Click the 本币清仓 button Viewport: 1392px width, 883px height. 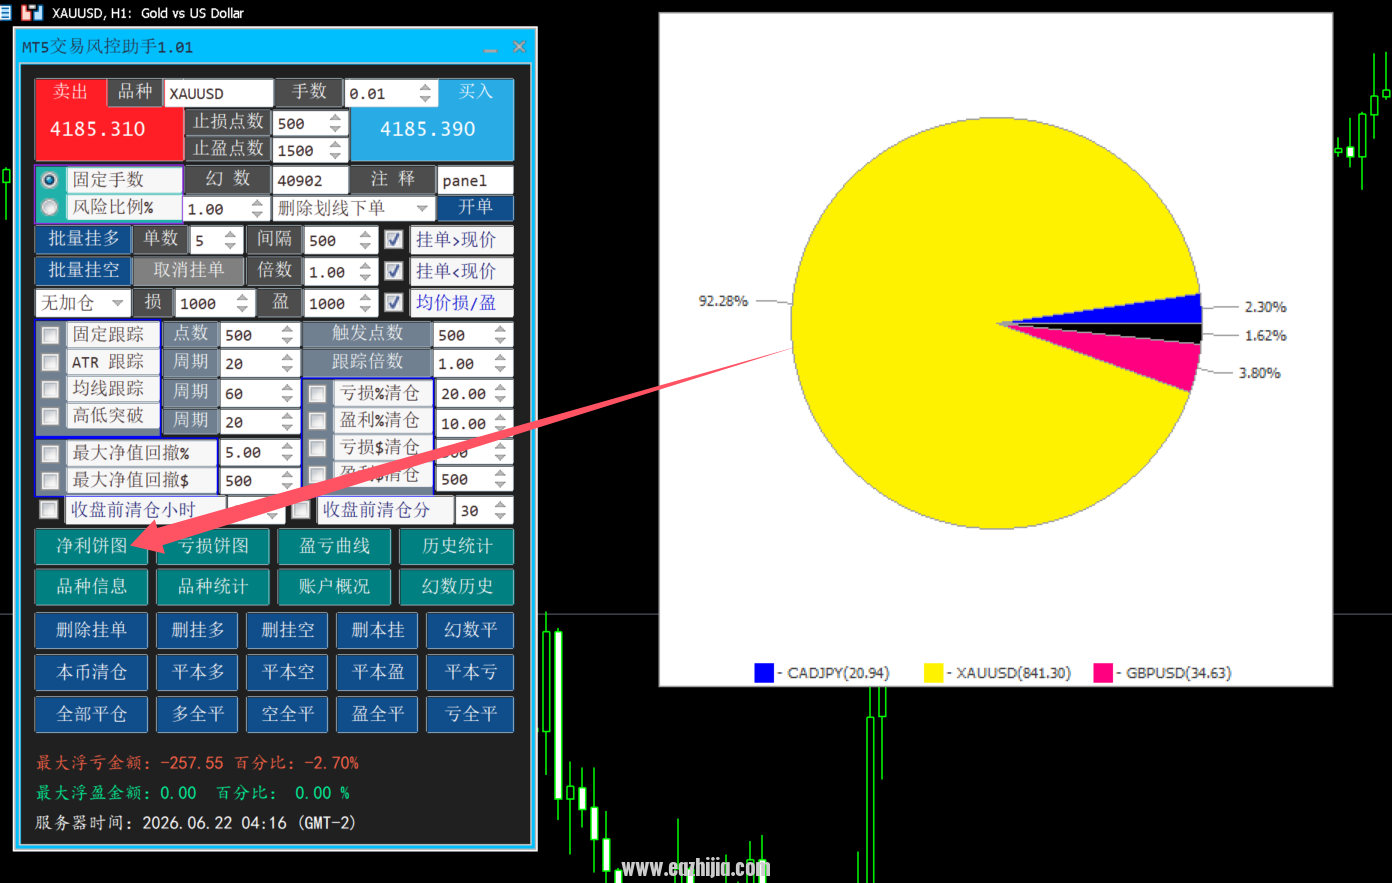click(x=91, y=672)
